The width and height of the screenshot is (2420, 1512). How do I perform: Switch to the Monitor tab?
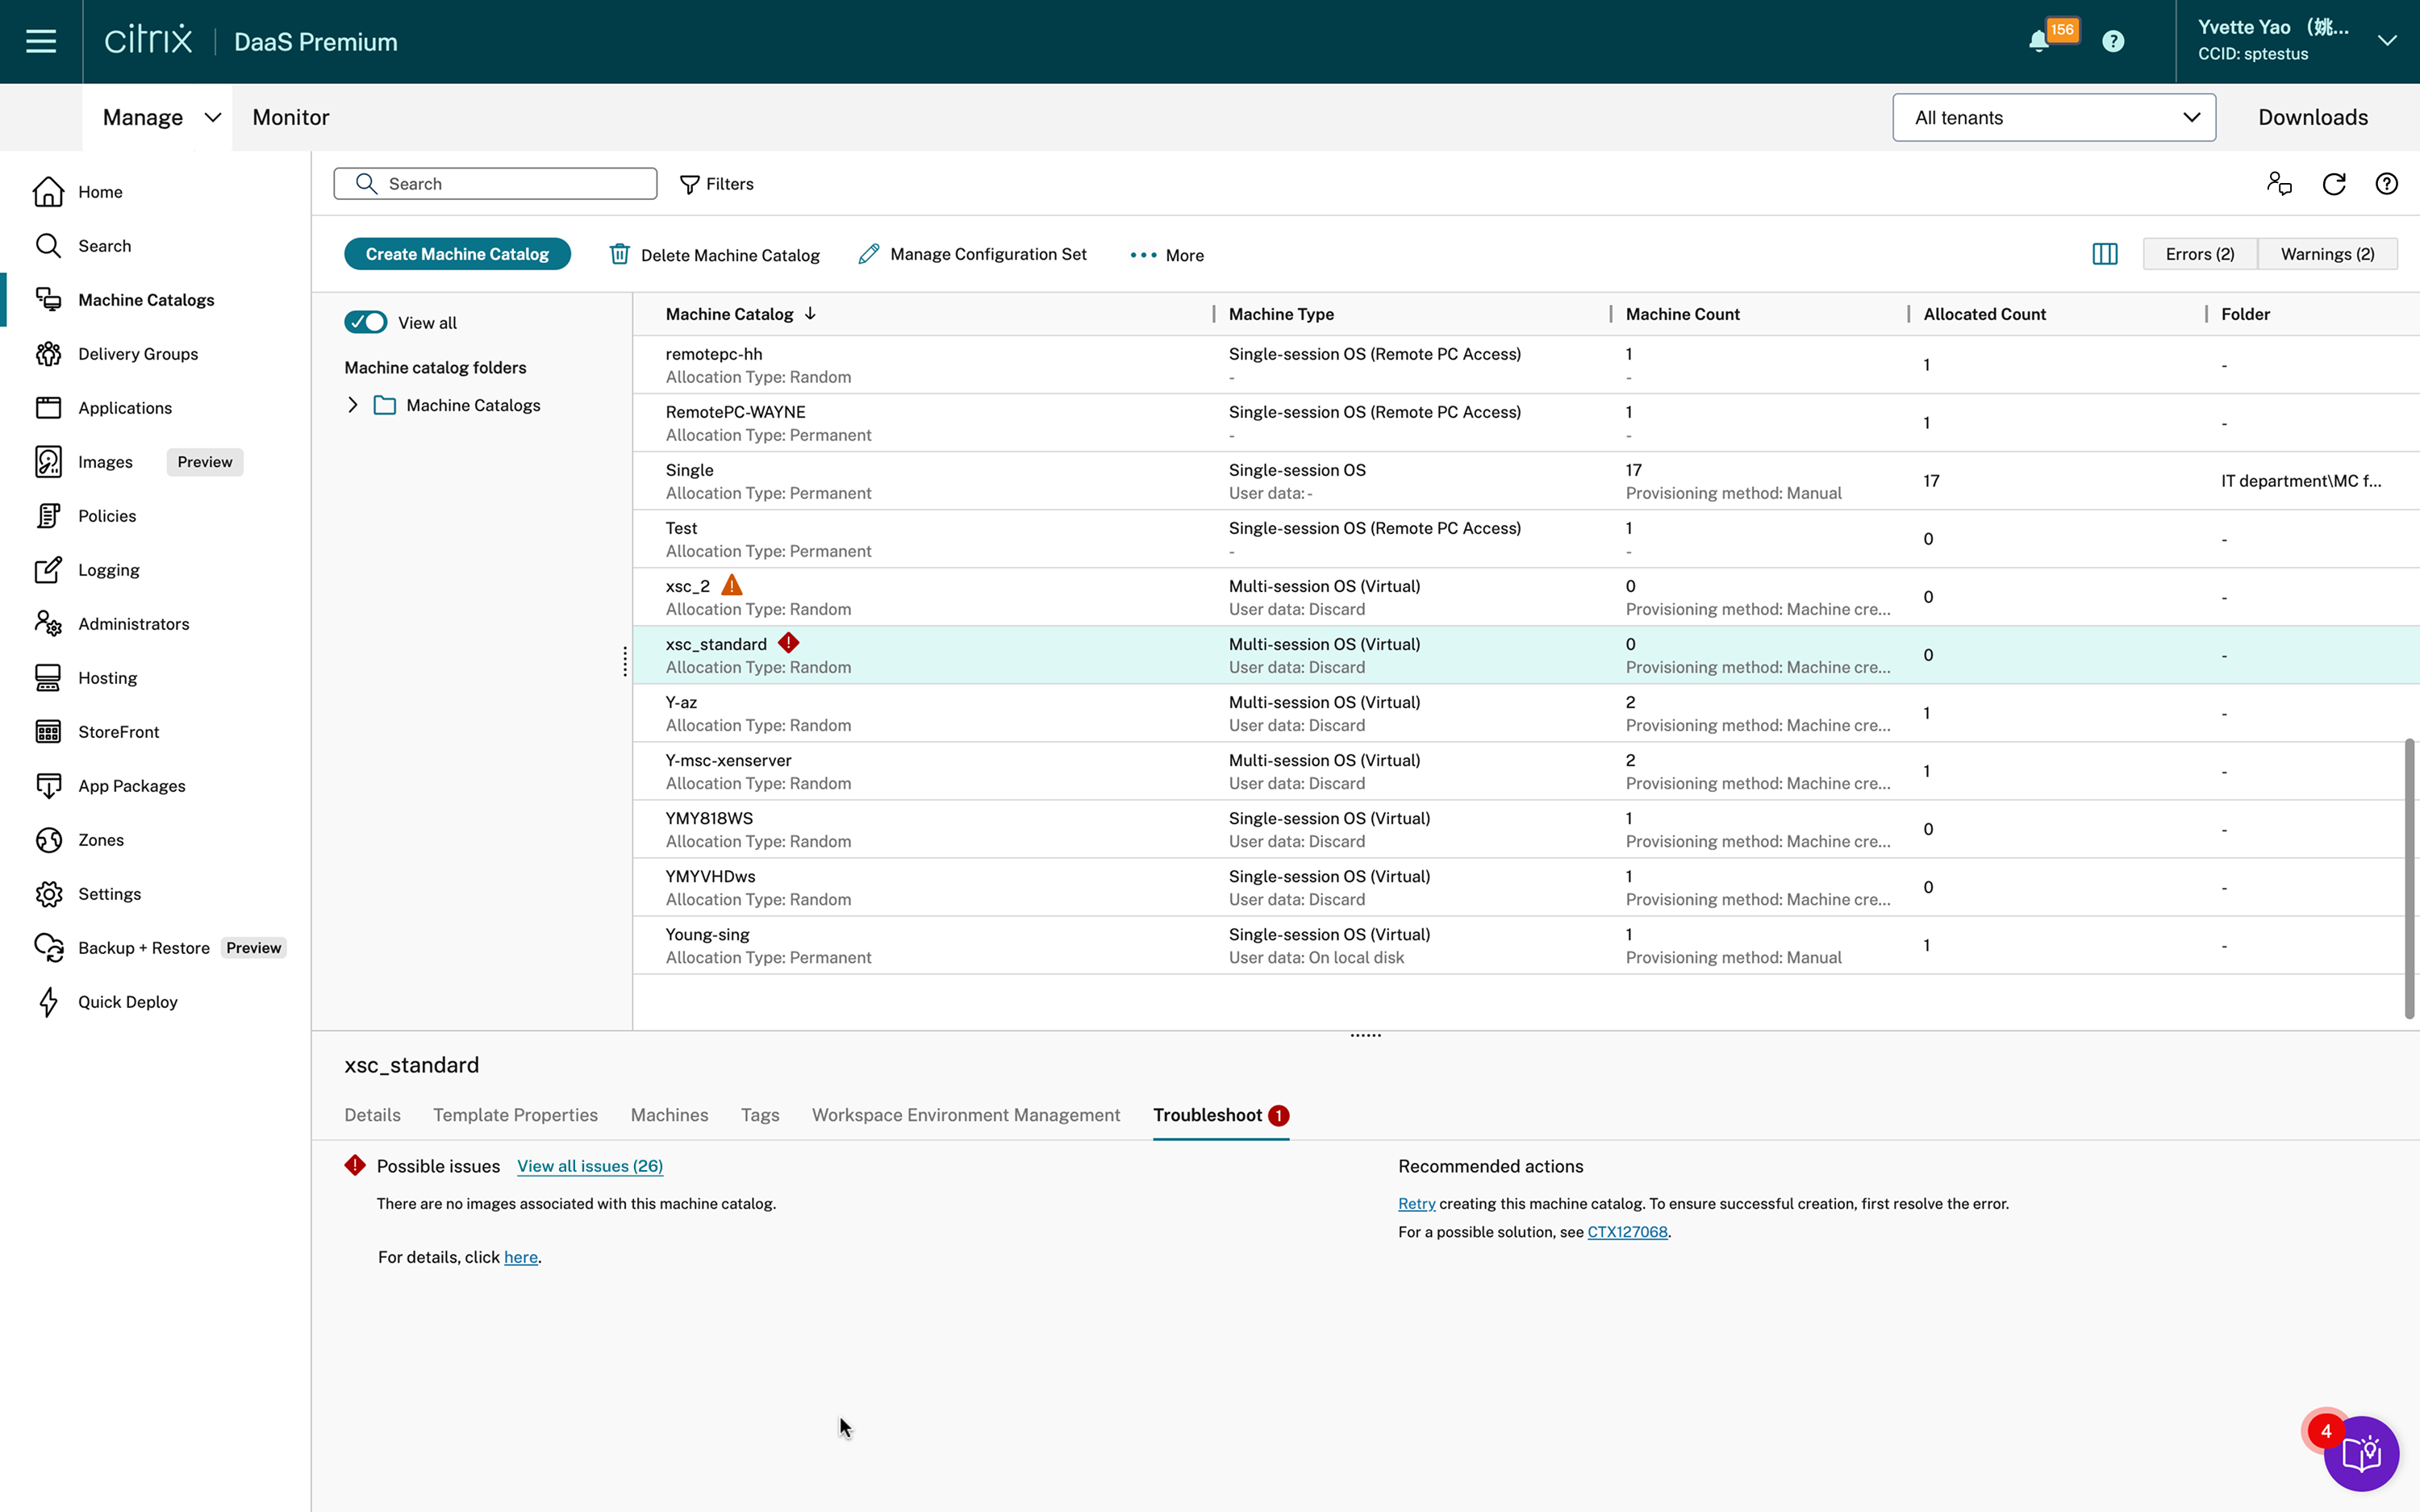[291, 117]
